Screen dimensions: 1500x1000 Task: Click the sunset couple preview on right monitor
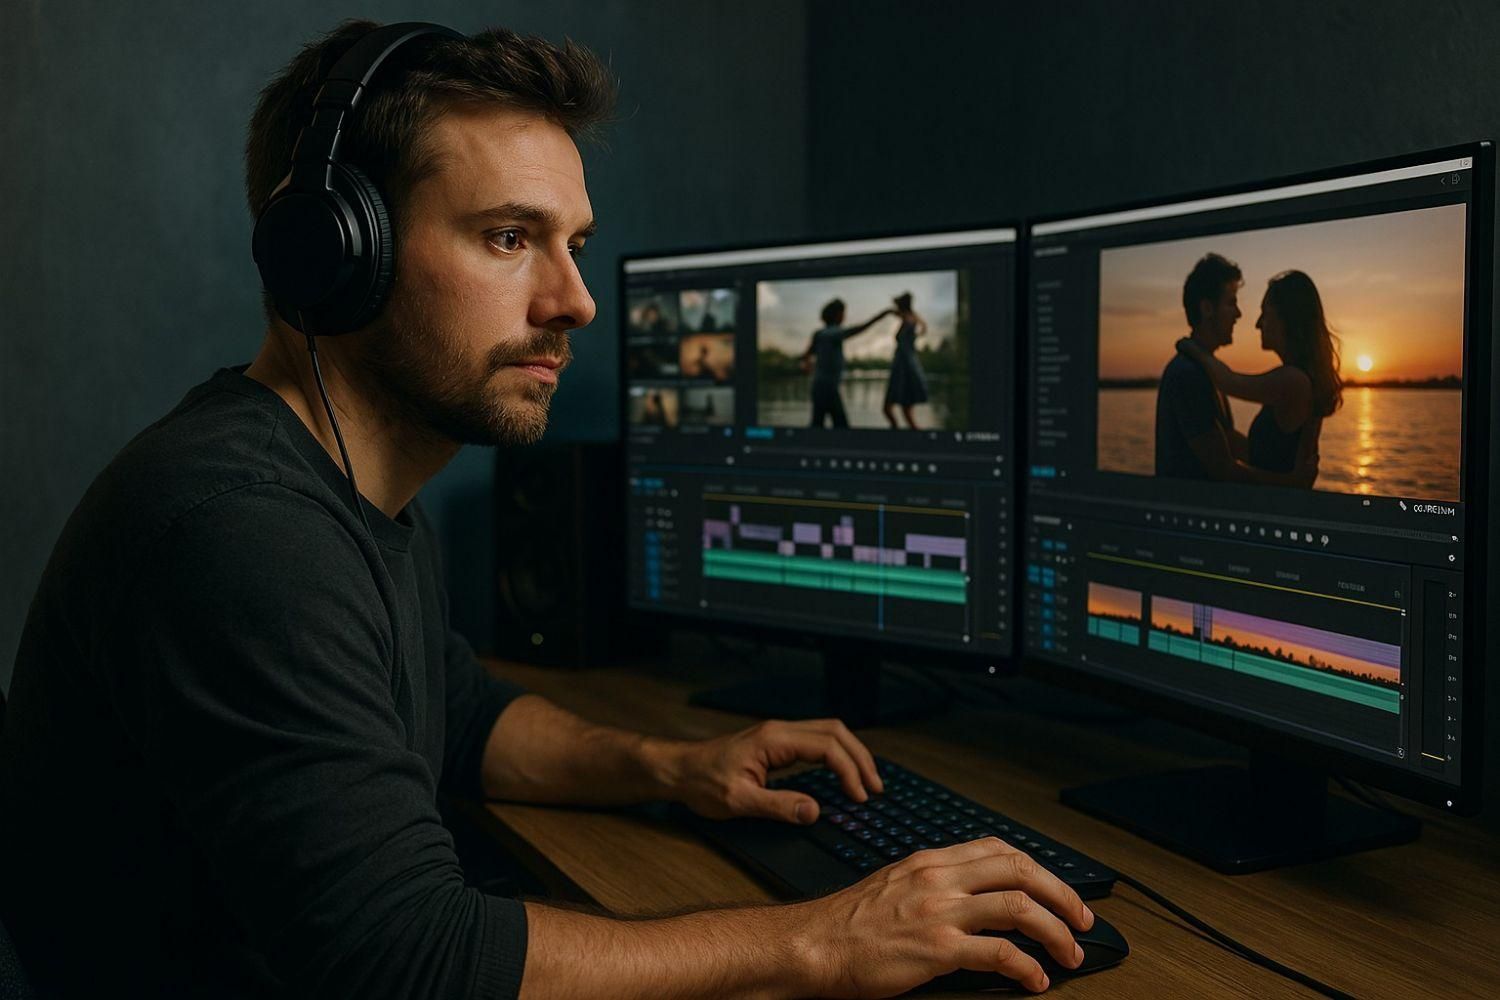1280,350
